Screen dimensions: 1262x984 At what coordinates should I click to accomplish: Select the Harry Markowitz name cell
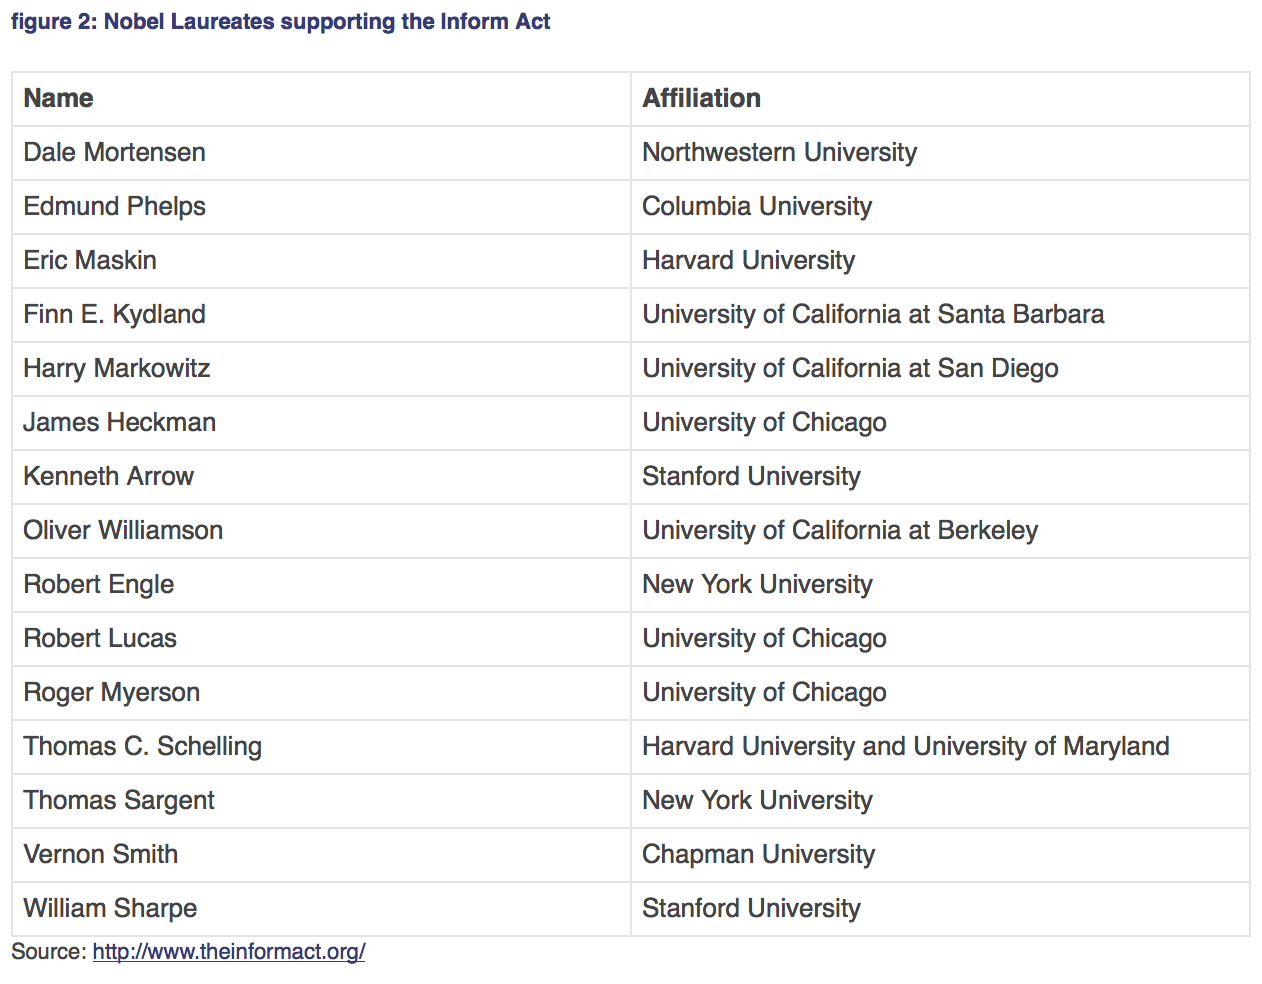click(x=116, y=368)
